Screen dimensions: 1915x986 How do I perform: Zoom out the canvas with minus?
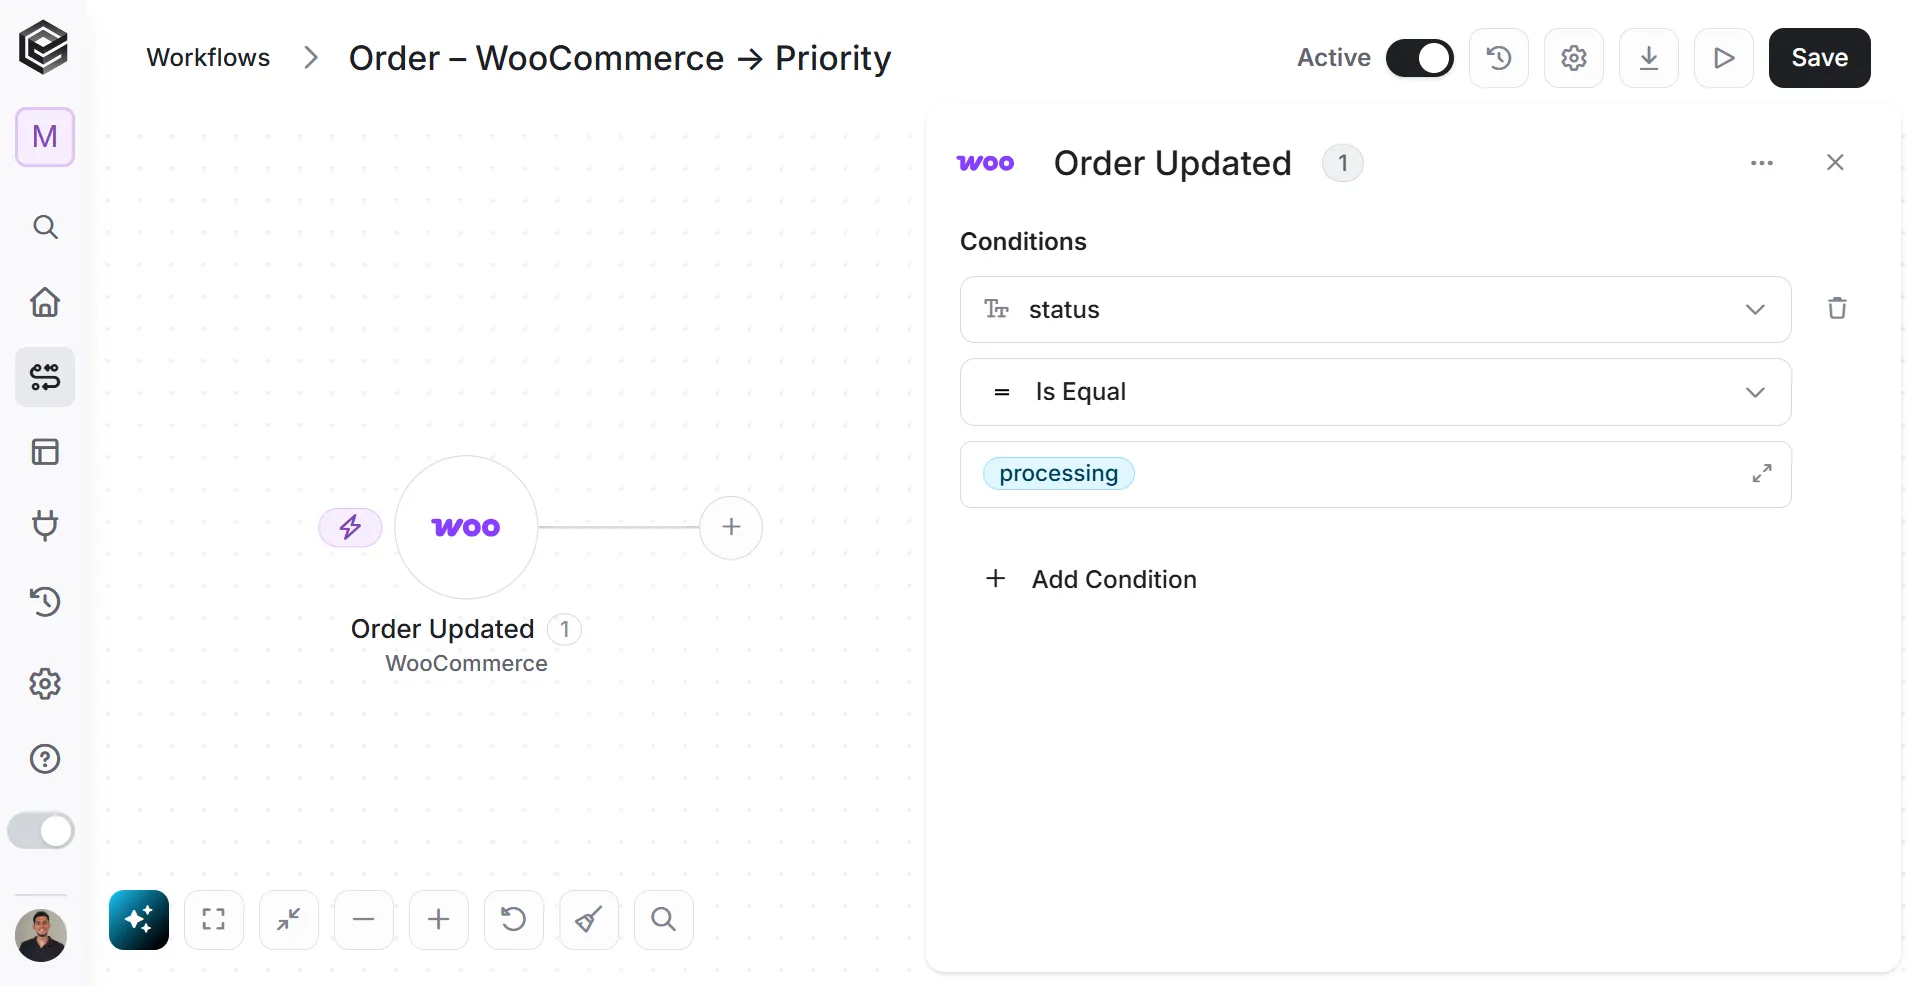364,920
